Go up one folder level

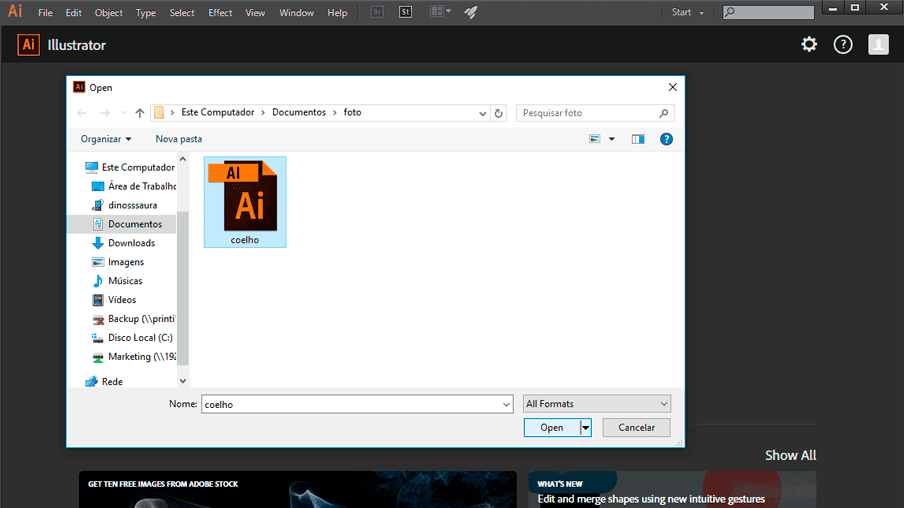pyautogui.click(x=139, y=113)
